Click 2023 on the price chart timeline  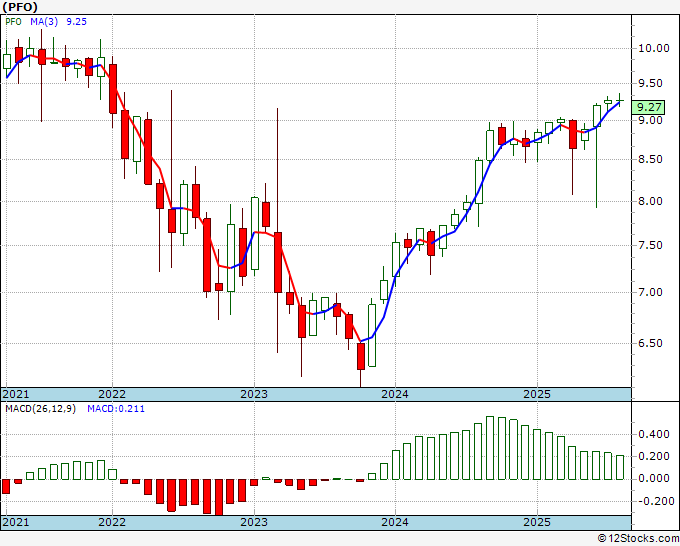click(254, 394)
